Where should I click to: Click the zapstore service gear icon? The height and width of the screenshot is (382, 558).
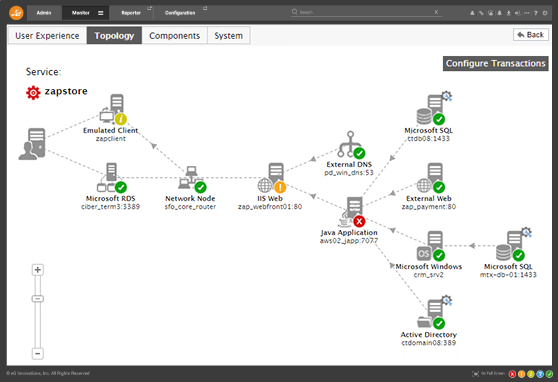33,93
